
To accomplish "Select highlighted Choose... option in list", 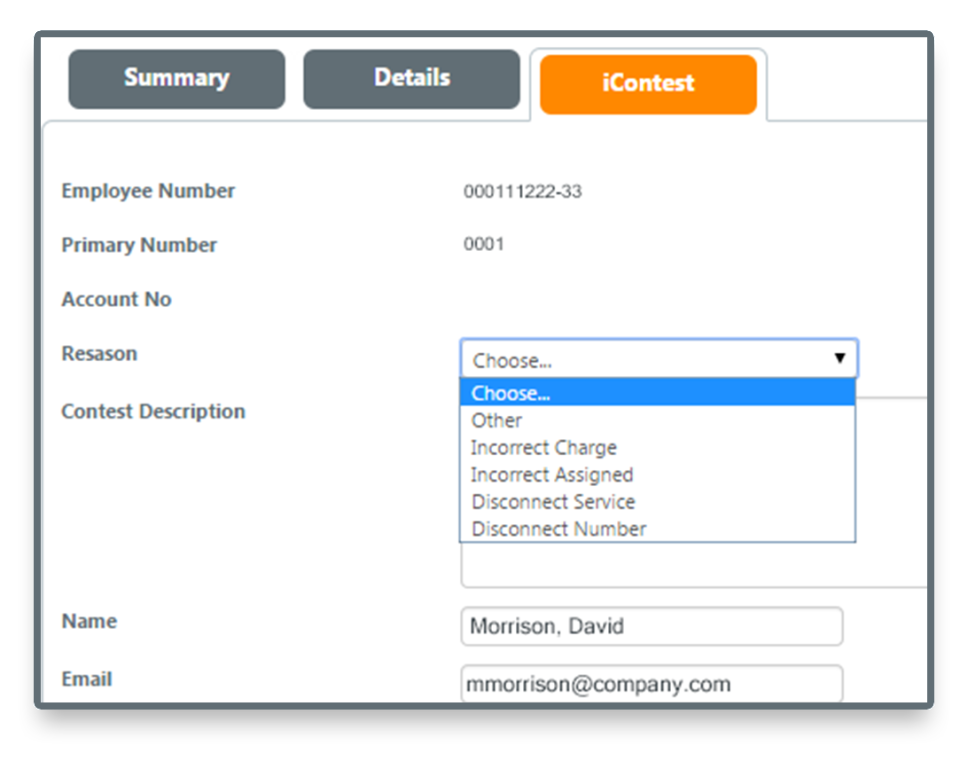I will [657, 392].
